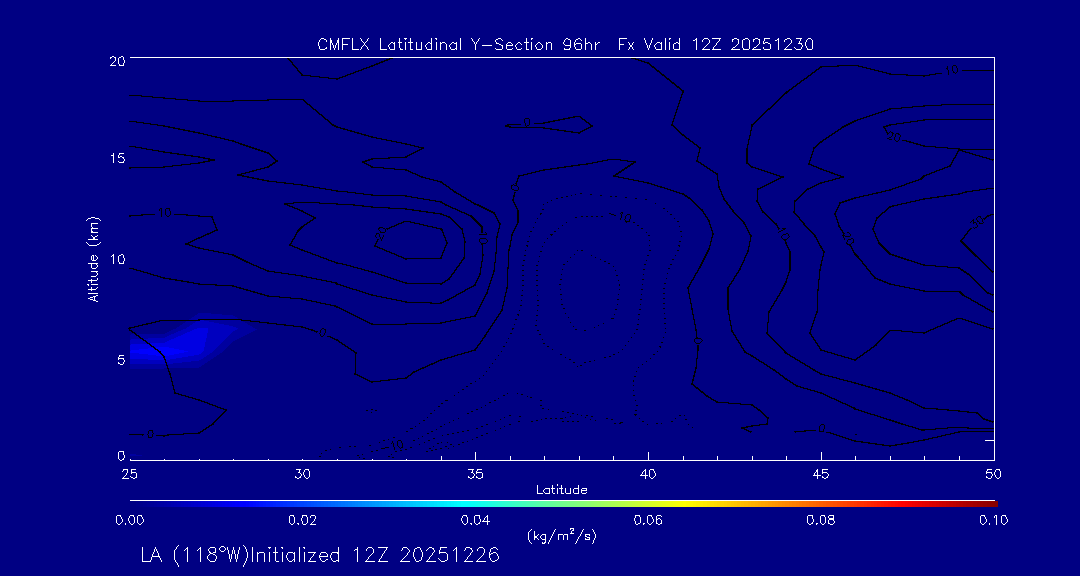
Task: Click the latitude 30 tick label
Action: [302, 472]
